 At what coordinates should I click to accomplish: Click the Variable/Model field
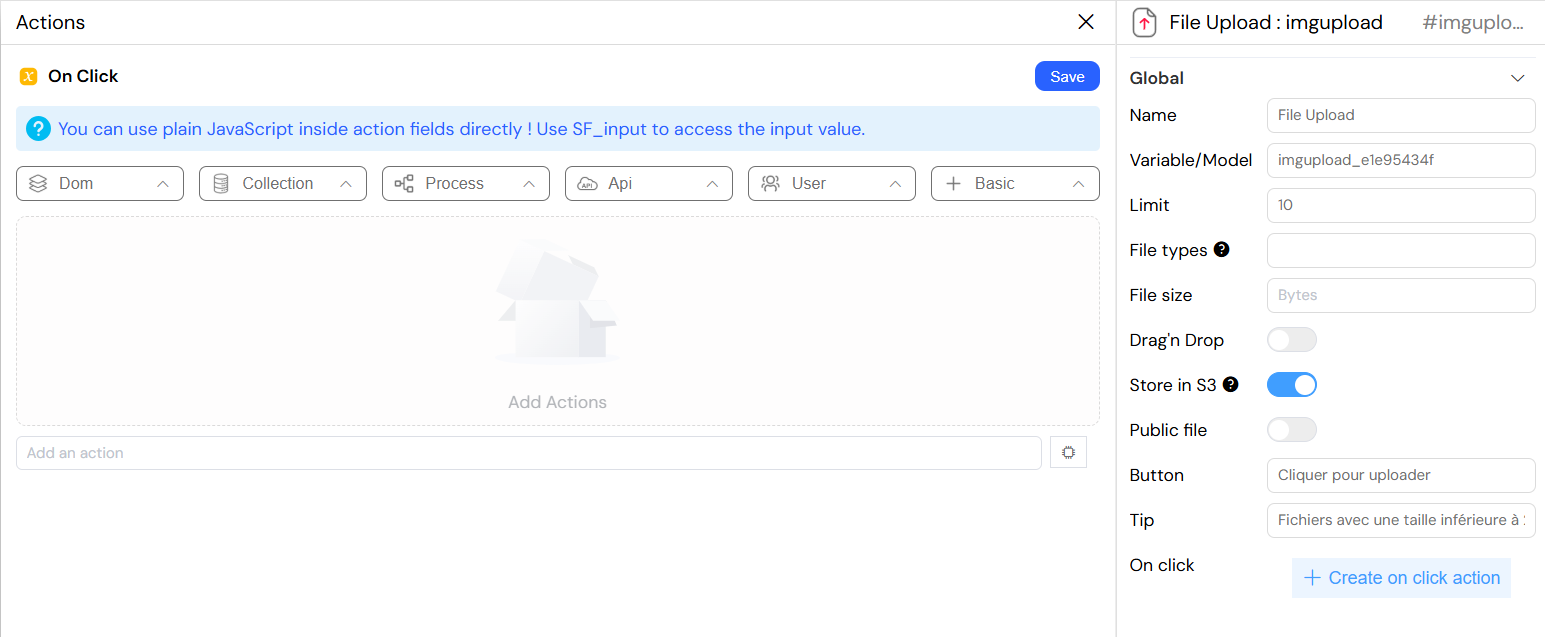pyautogui.click(x=1401, y=160)
